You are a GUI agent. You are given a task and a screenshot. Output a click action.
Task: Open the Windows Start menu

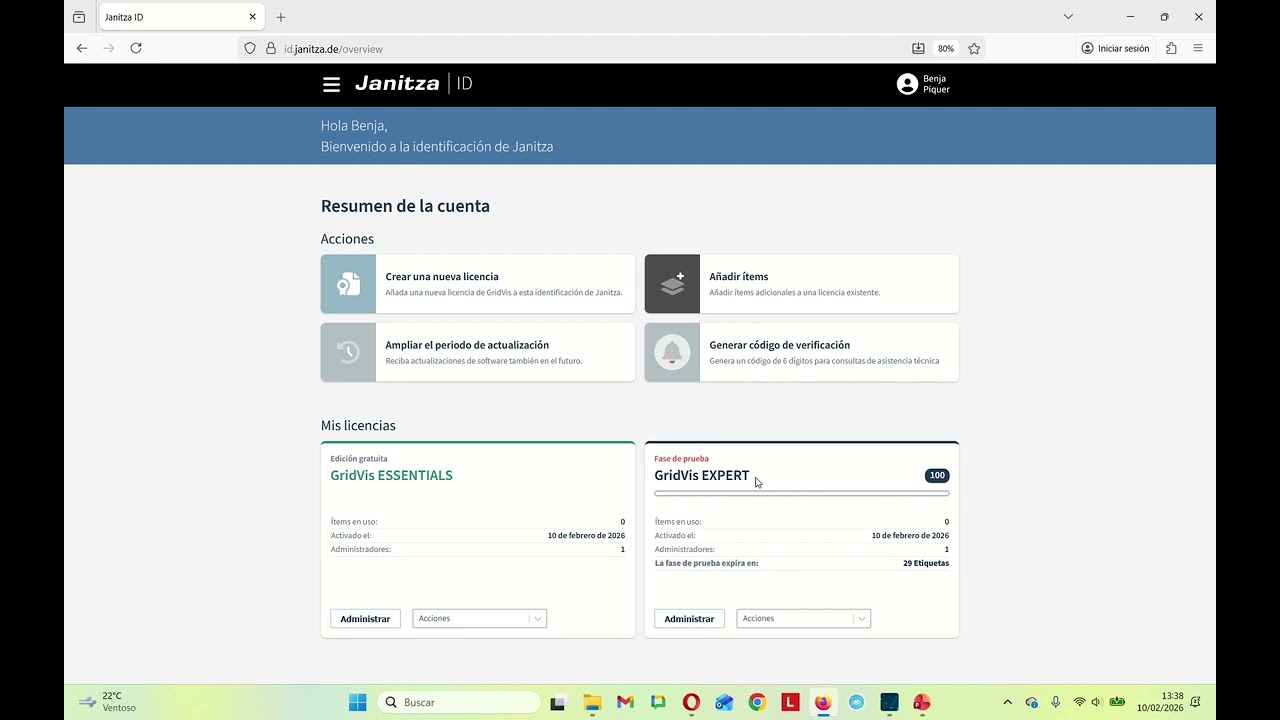(357, 702)
